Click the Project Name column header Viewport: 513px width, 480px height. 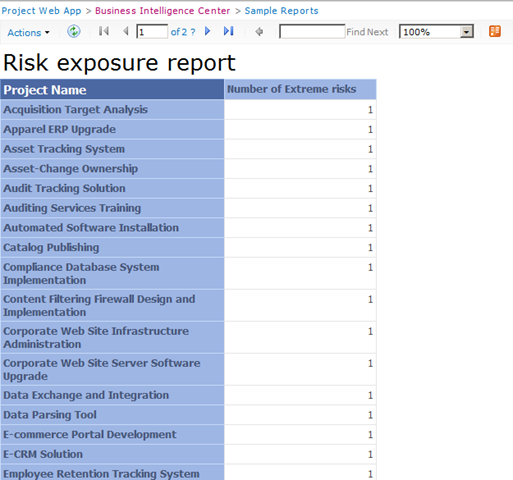click(112, 90)
